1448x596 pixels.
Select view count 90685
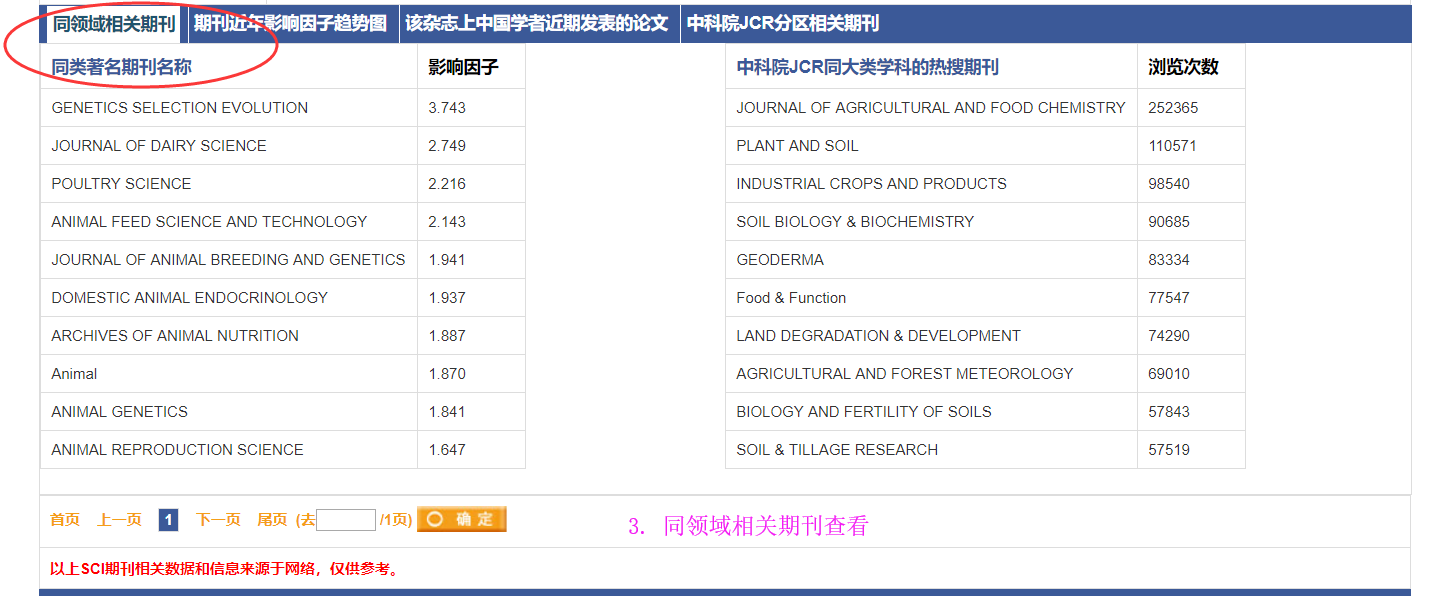1169,222
